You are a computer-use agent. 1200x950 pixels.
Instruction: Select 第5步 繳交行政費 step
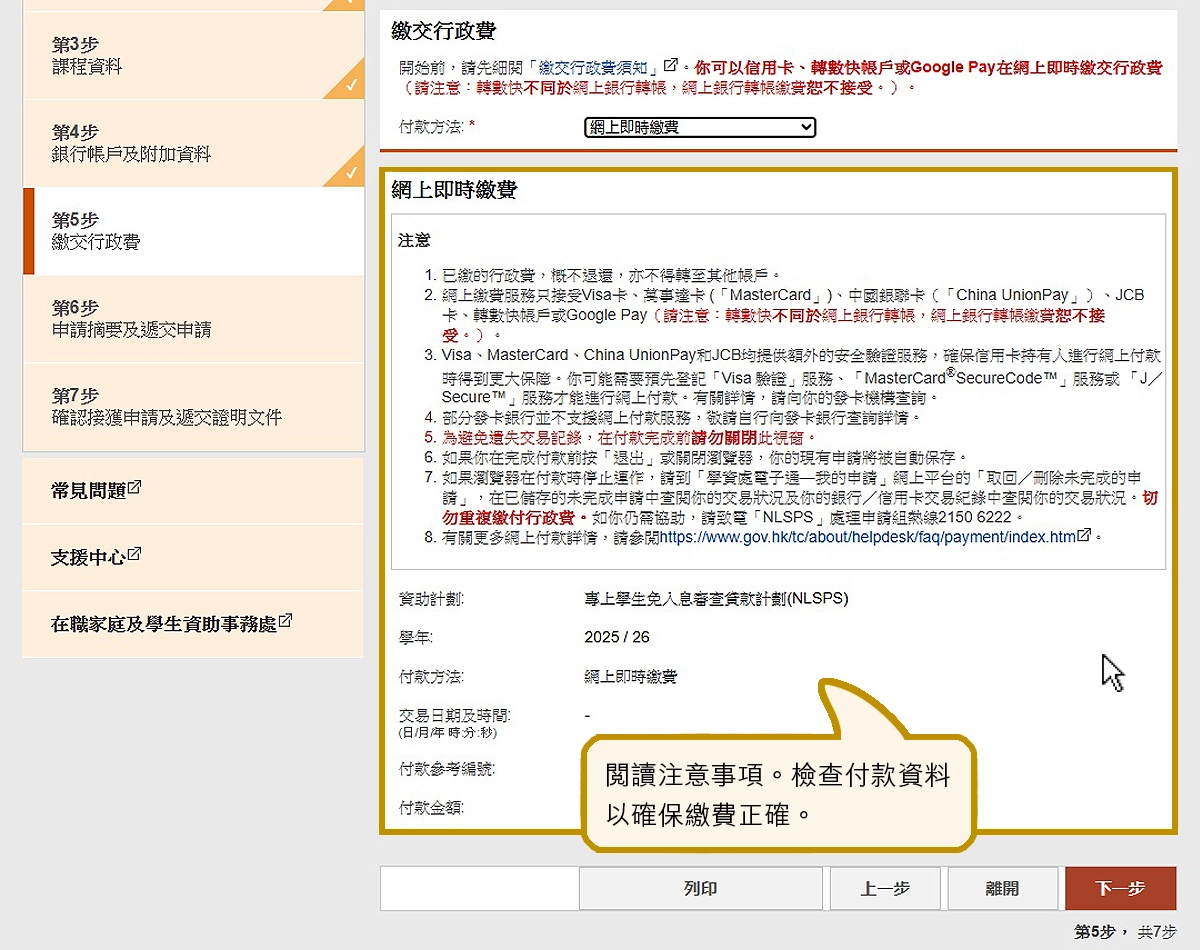click(190, 231)
